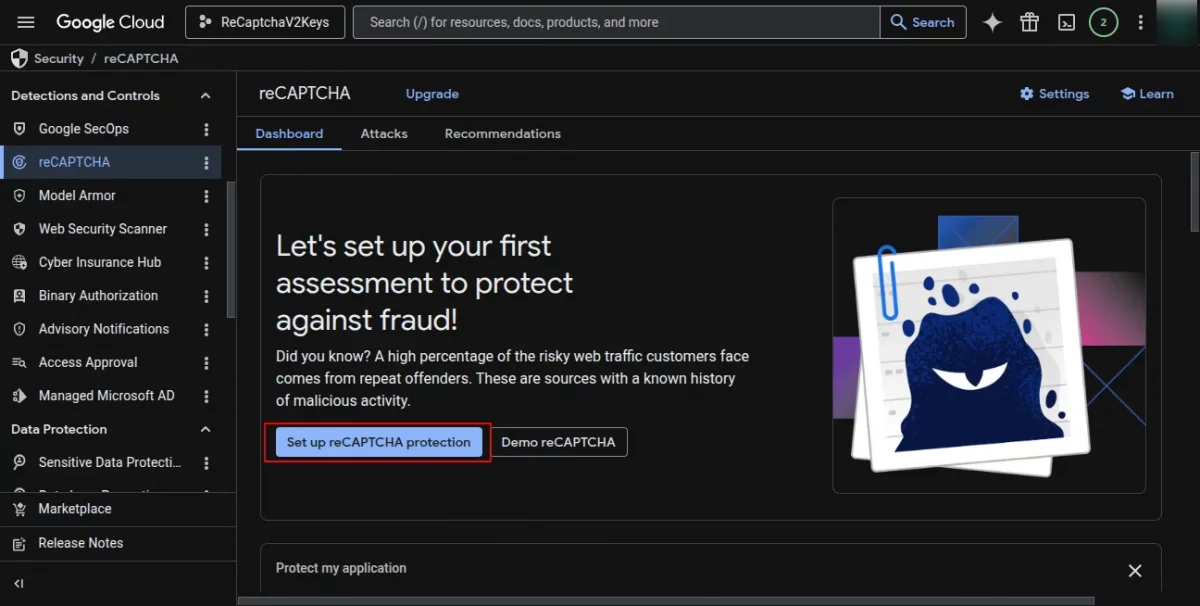The height and width of the screenshot is (606, 1200).
Task: Open the notifications badge showing 2
Action: 1103,22
